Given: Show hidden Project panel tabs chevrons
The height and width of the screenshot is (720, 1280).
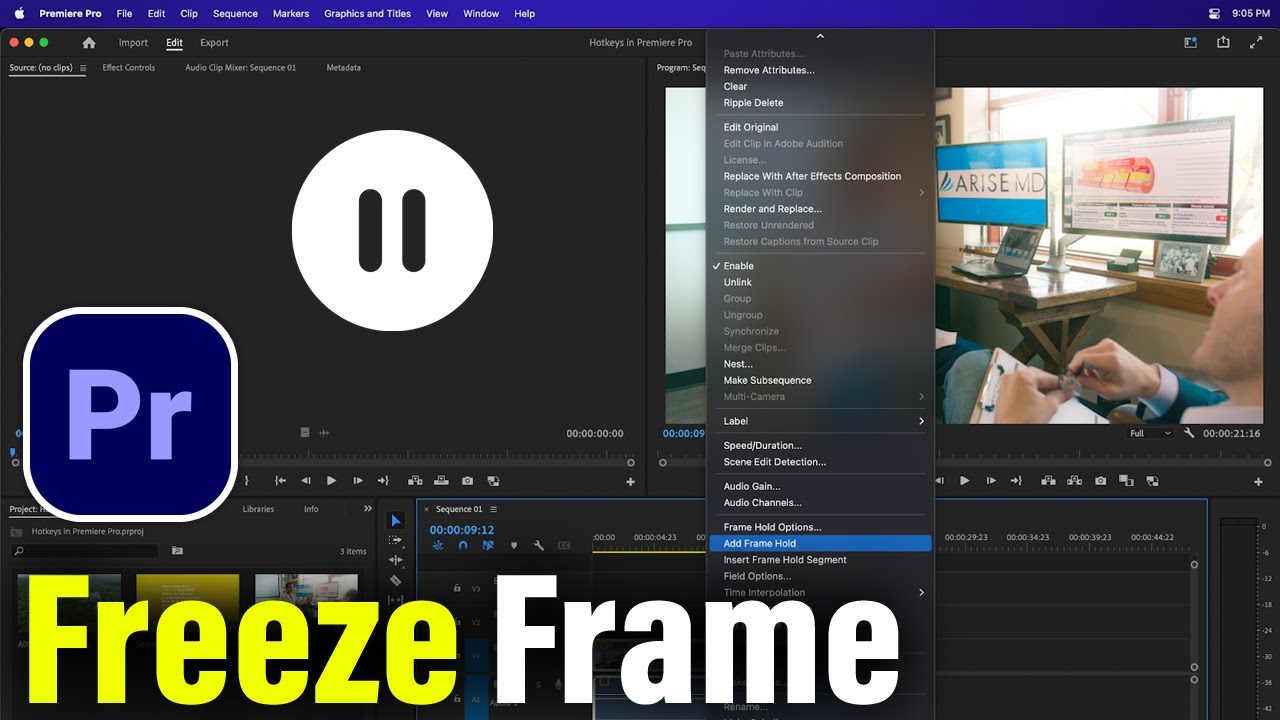Looking at the screenshot, I should 367,509.
